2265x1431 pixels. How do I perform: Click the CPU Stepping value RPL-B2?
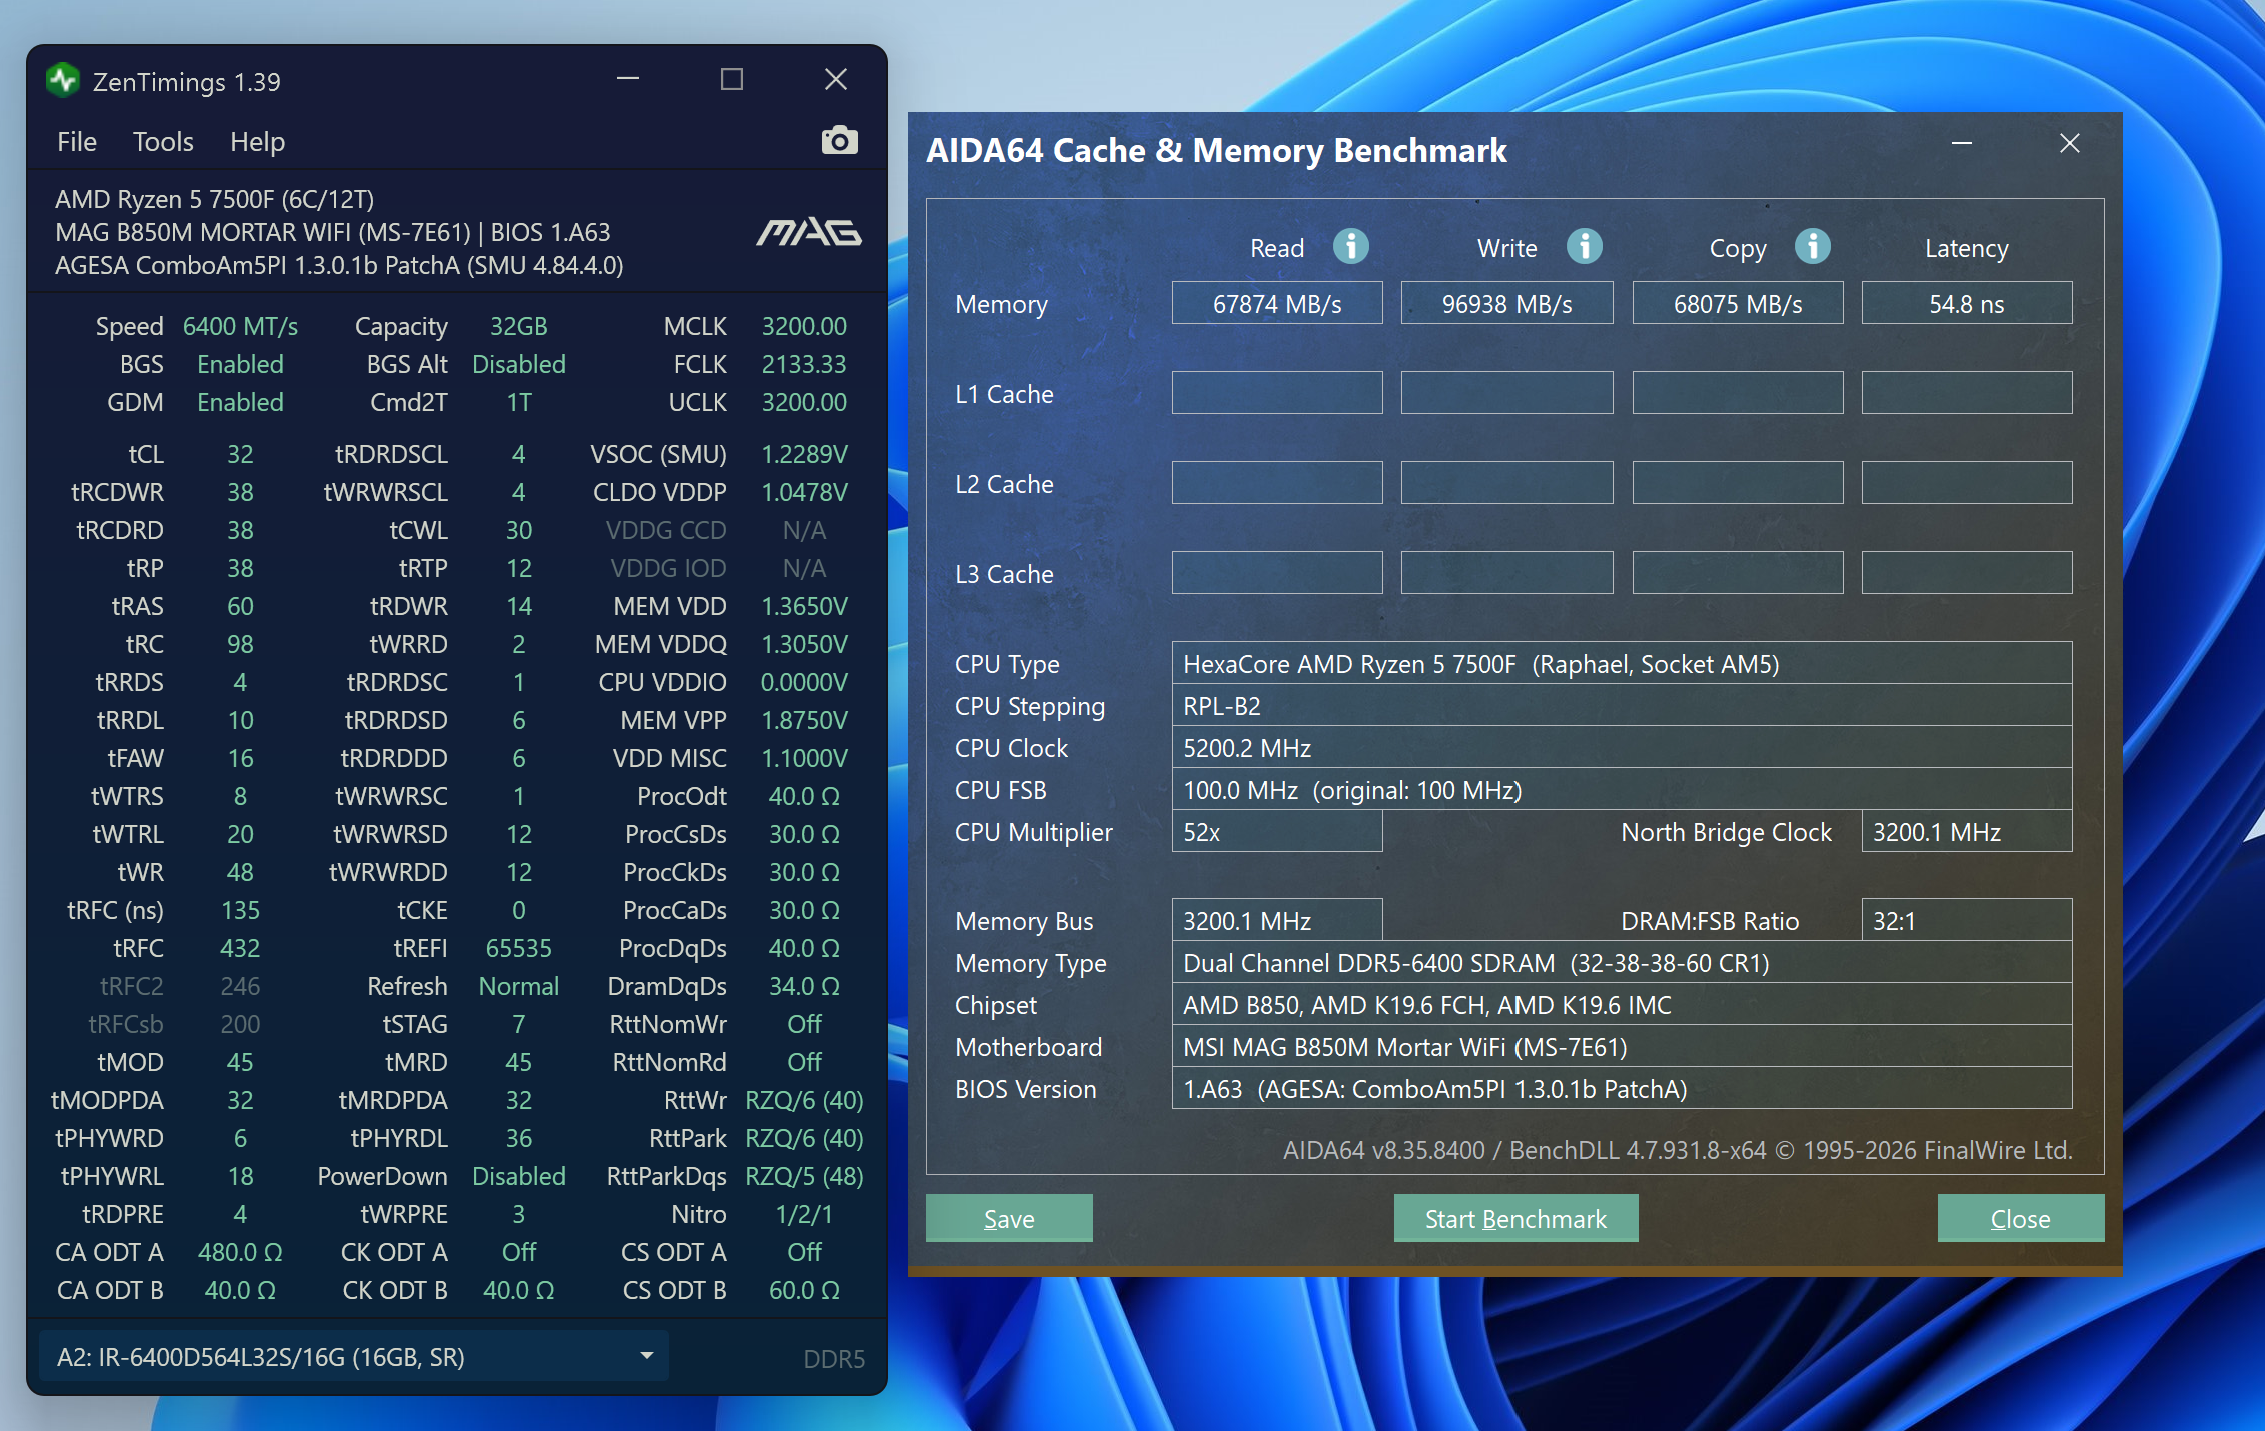coord(1622,706)
